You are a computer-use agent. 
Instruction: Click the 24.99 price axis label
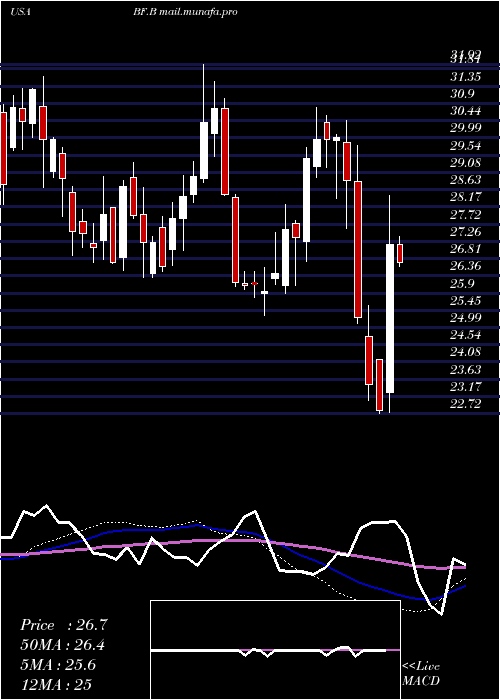465,318
